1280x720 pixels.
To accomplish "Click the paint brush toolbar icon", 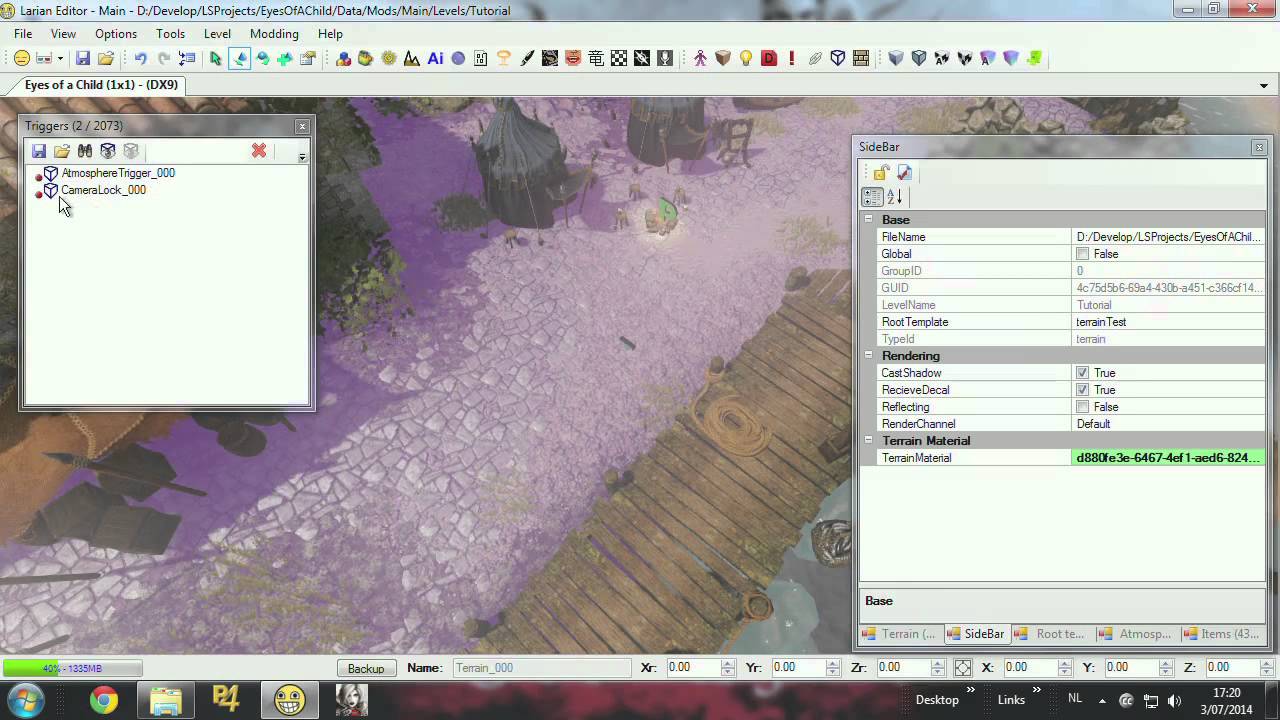I will click(x=527, y=59).
